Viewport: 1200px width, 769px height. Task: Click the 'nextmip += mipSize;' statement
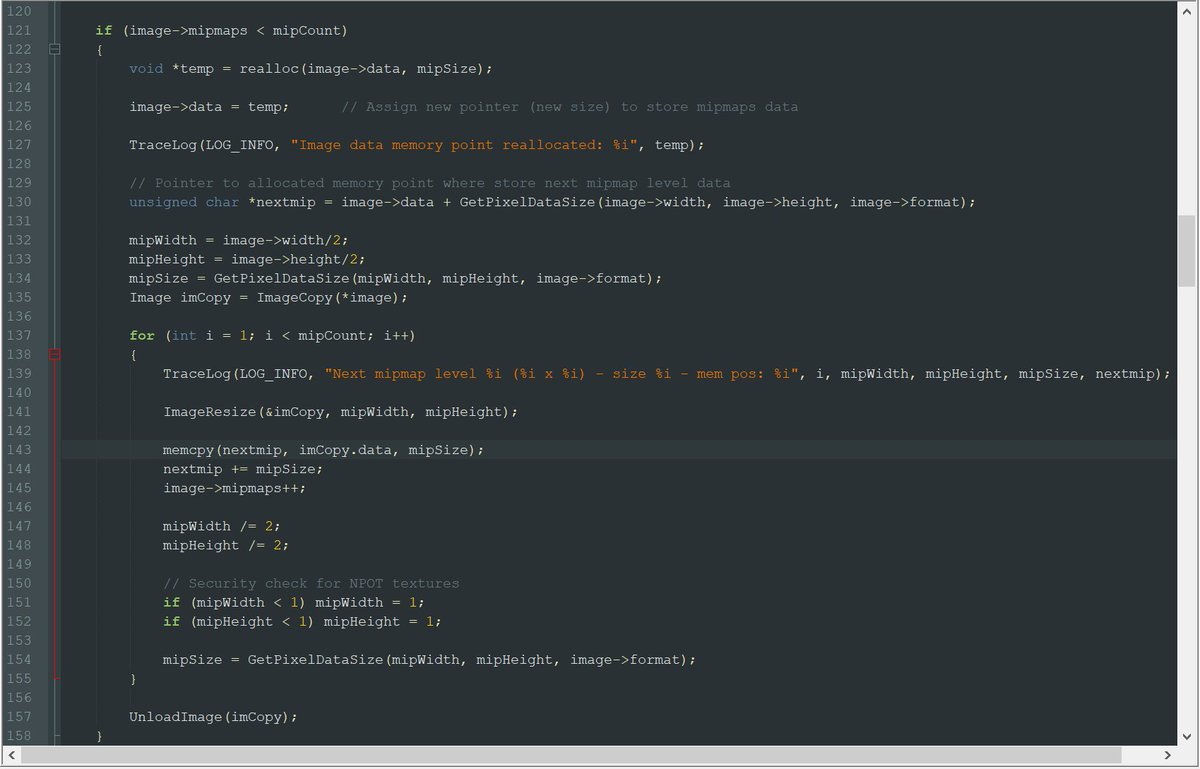[243, 469]
